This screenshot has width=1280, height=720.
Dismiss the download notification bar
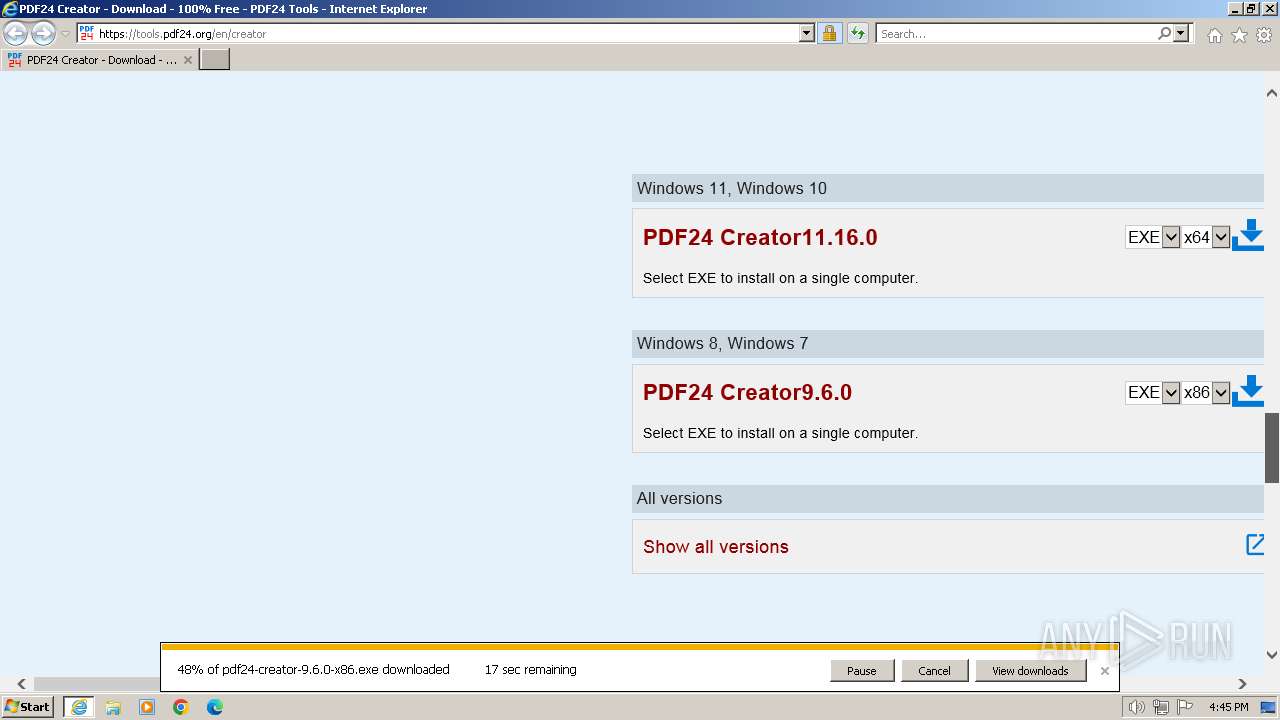click(1104, 671)
